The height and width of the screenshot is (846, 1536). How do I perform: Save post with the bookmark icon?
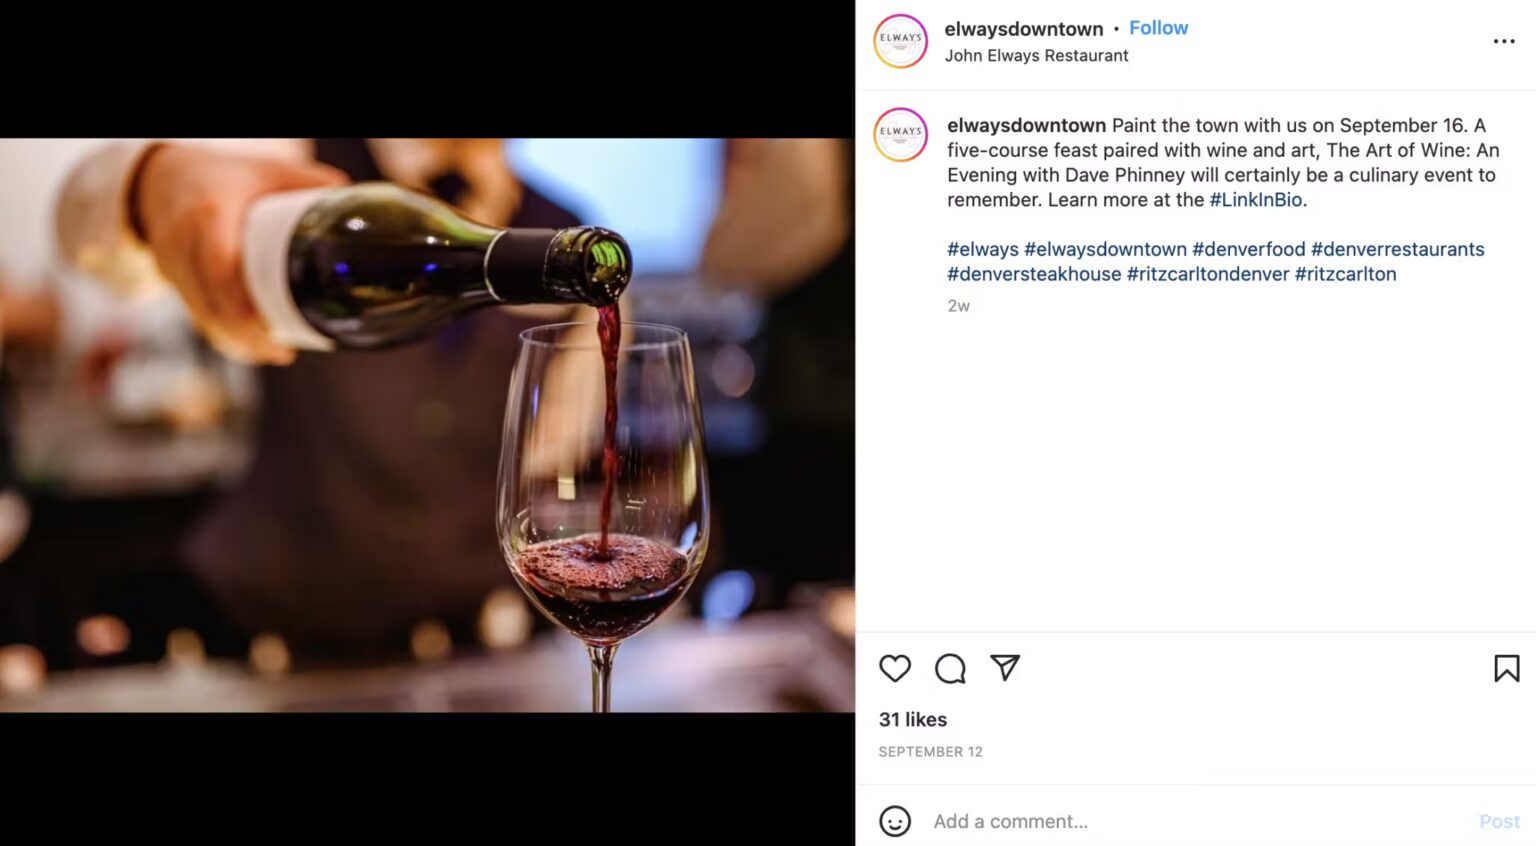1506,668
